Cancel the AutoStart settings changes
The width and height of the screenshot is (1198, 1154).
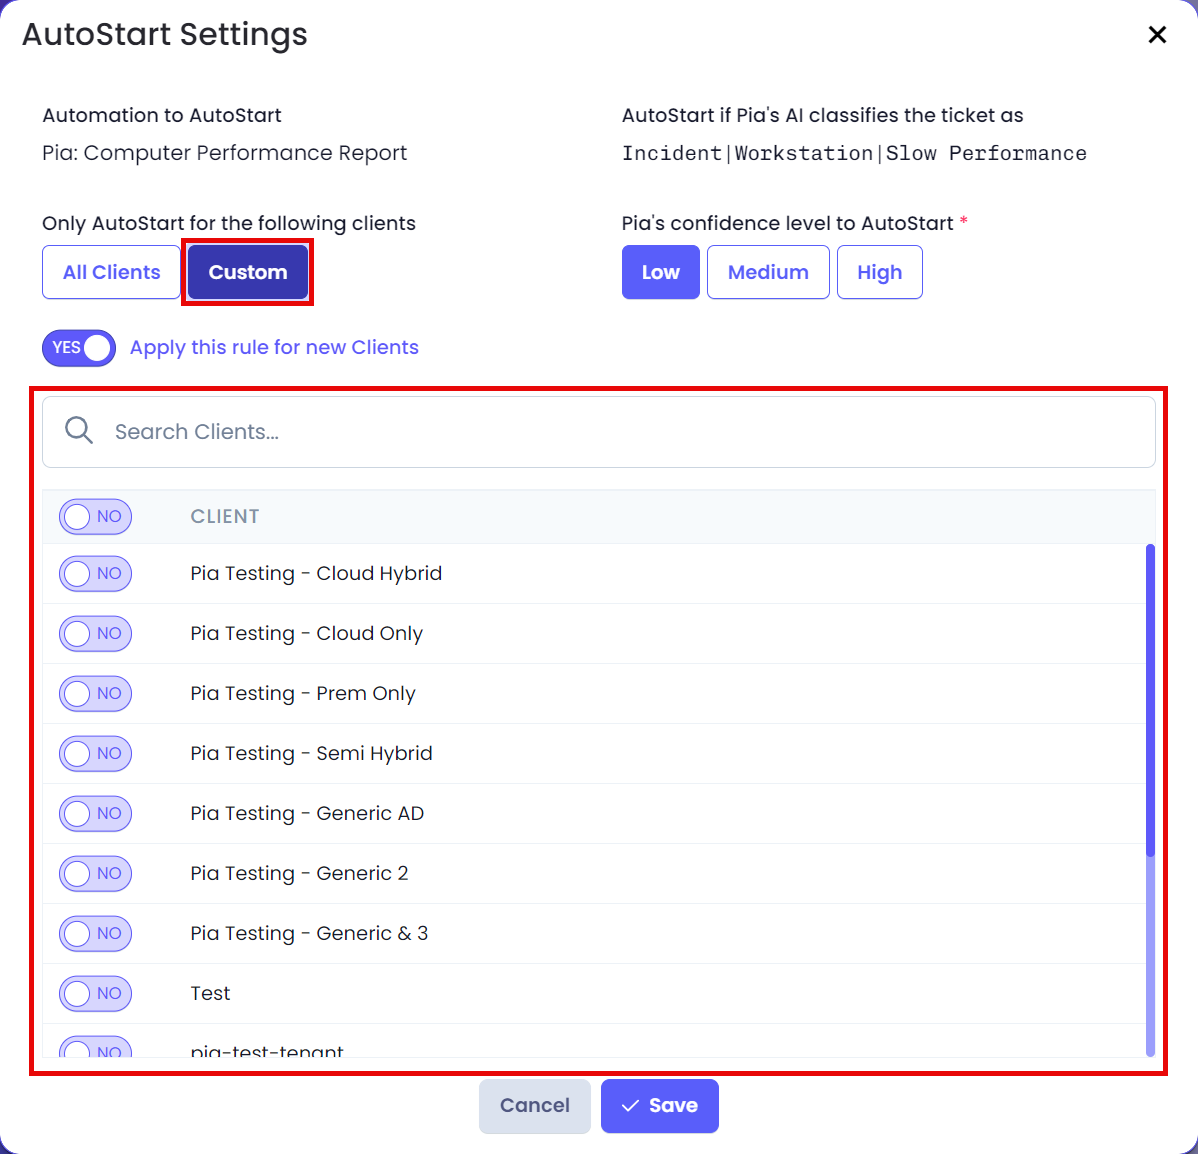tap(535, 1106)
